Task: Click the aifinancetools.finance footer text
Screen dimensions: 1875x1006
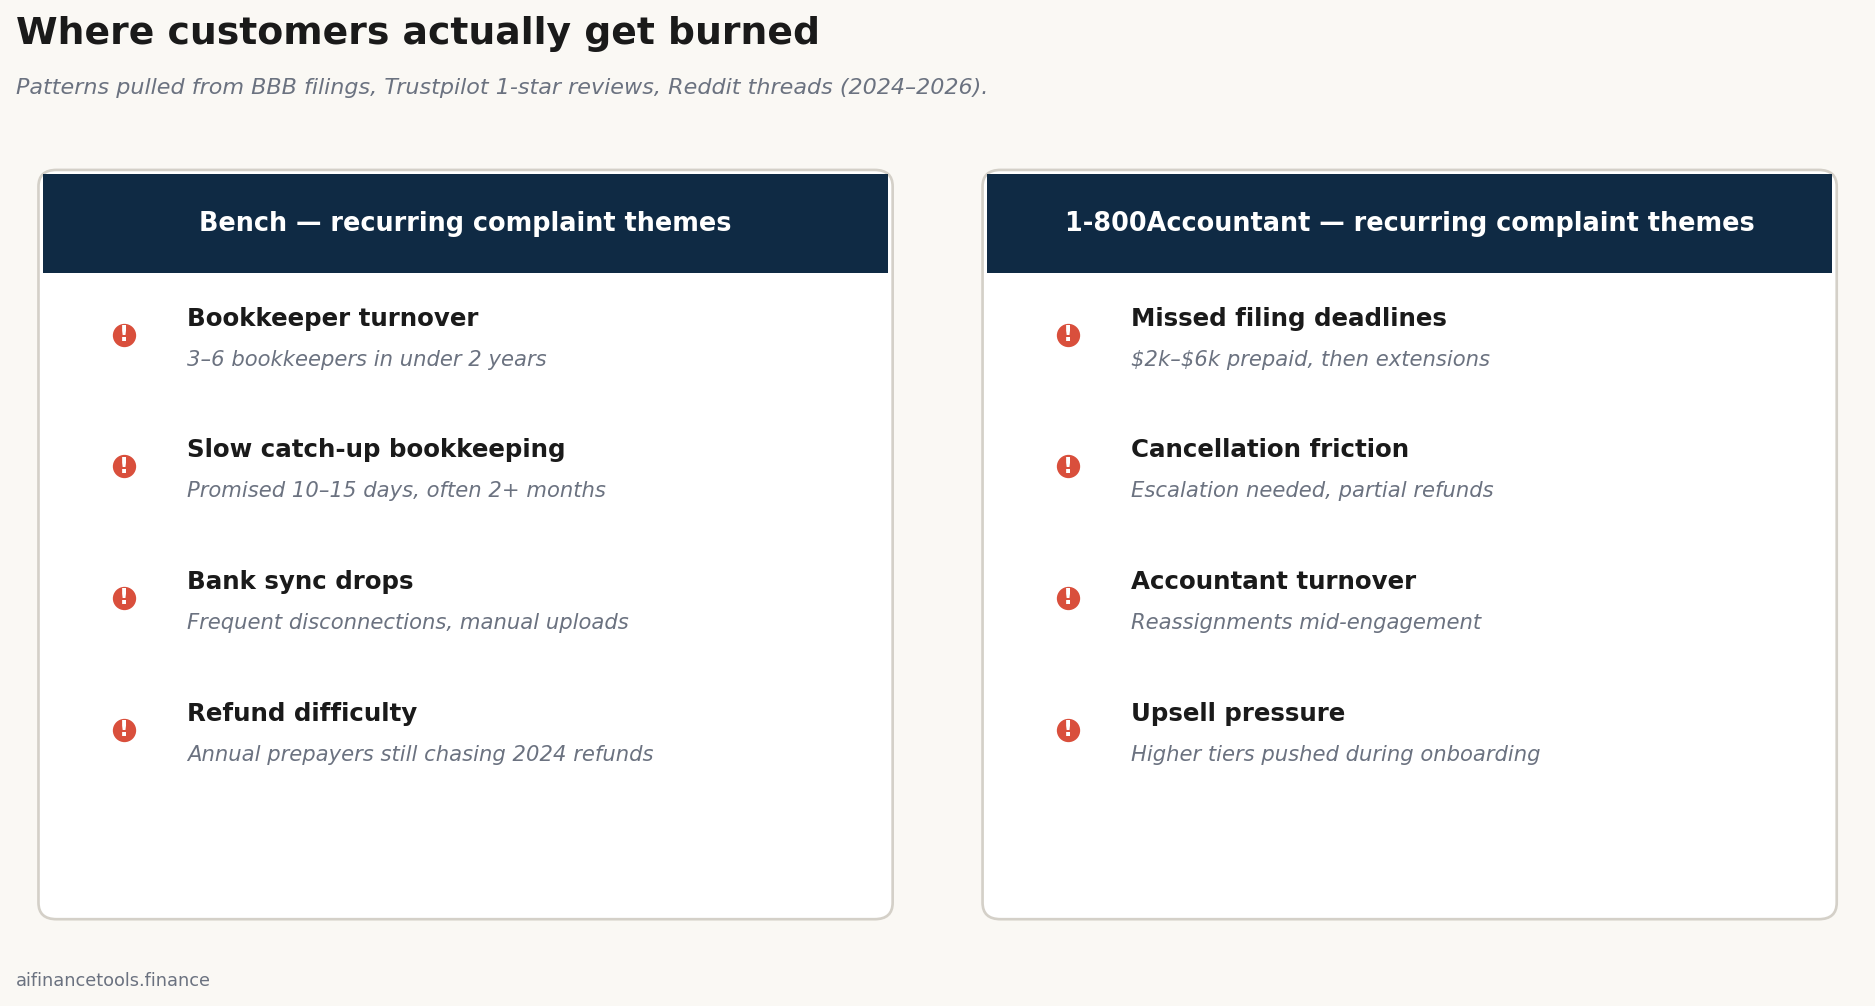Action: click(x=113, y=981)
